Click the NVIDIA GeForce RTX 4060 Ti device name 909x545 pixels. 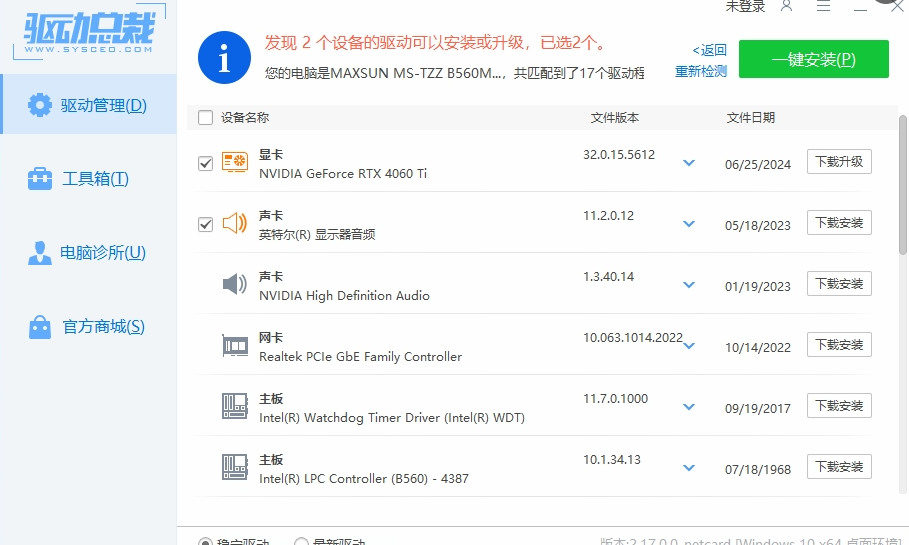click(343, 173)
